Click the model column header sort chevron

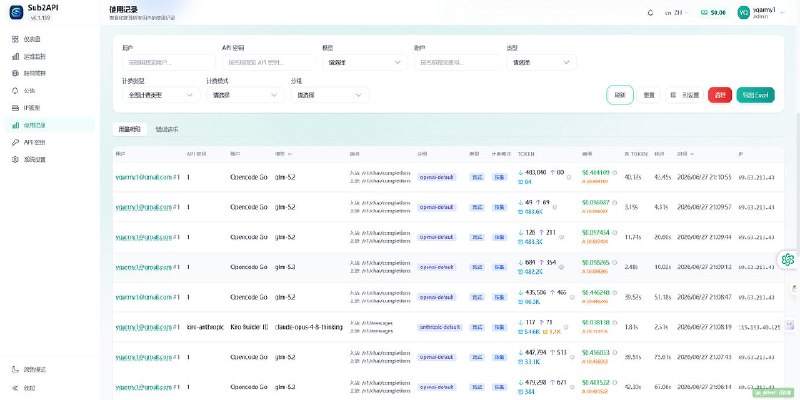tap(290, 154)
